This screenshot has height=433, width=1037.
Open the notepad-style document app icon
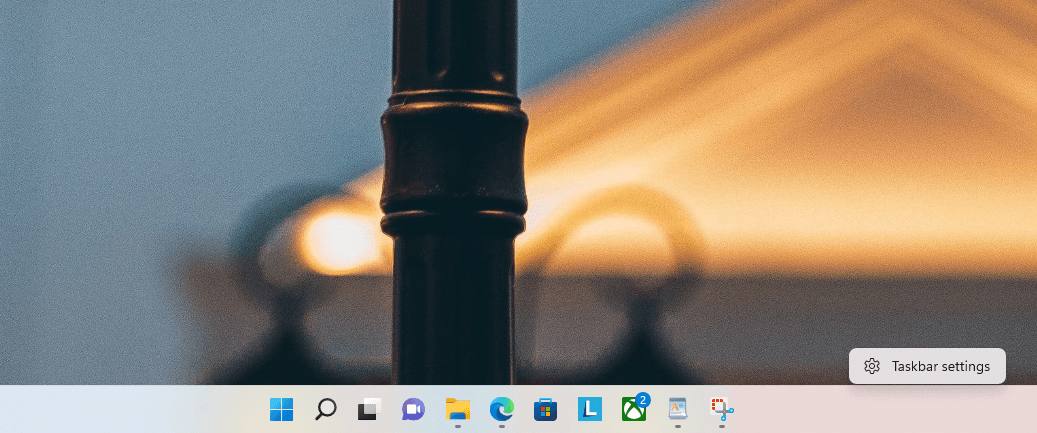click(678, 409)
